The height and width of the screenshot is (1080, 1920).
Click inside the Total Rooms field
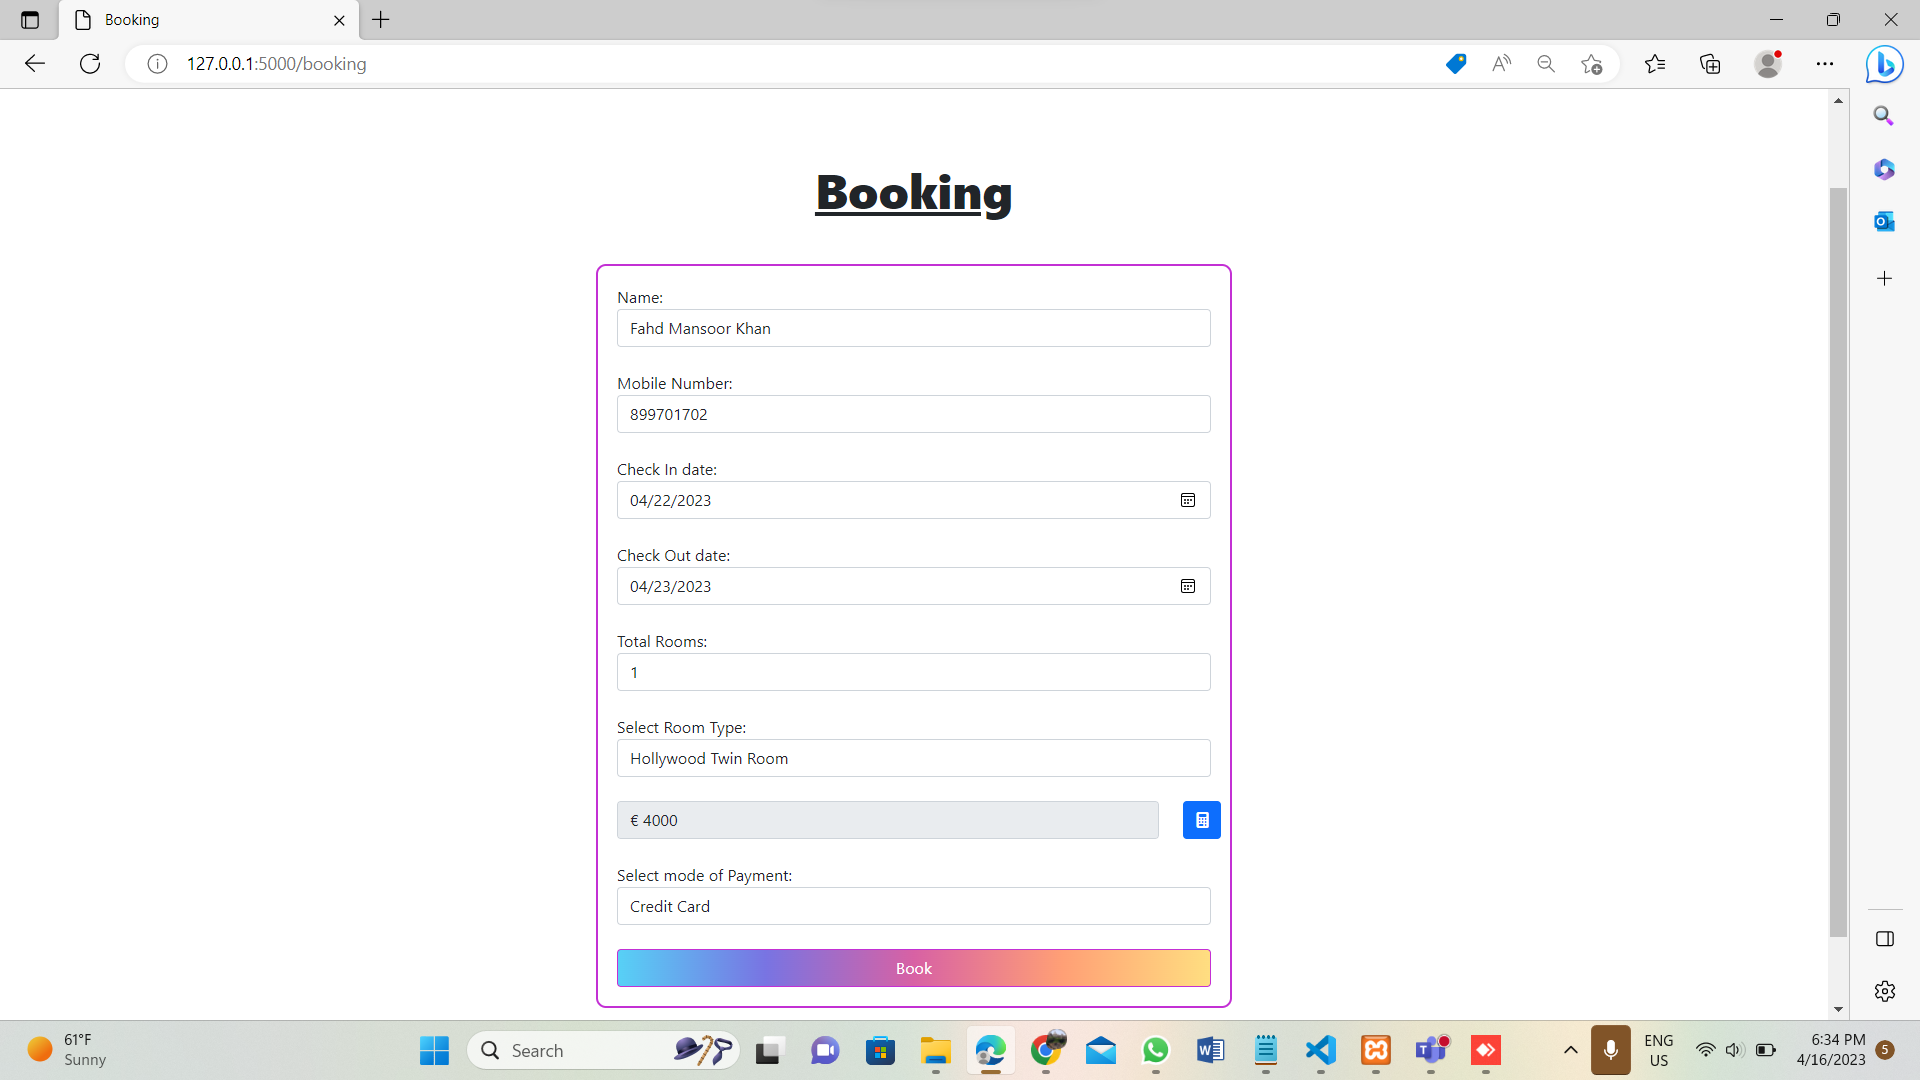pyautogui.click(x=913, y=672)
